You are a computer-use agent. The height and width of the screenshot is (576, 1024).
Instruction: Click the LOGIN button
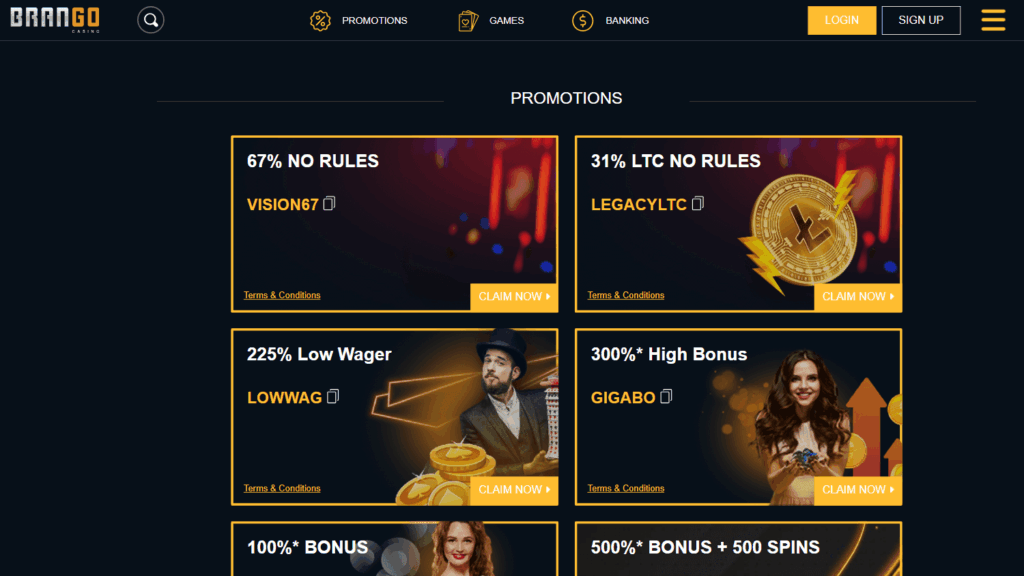click(842, 20)
